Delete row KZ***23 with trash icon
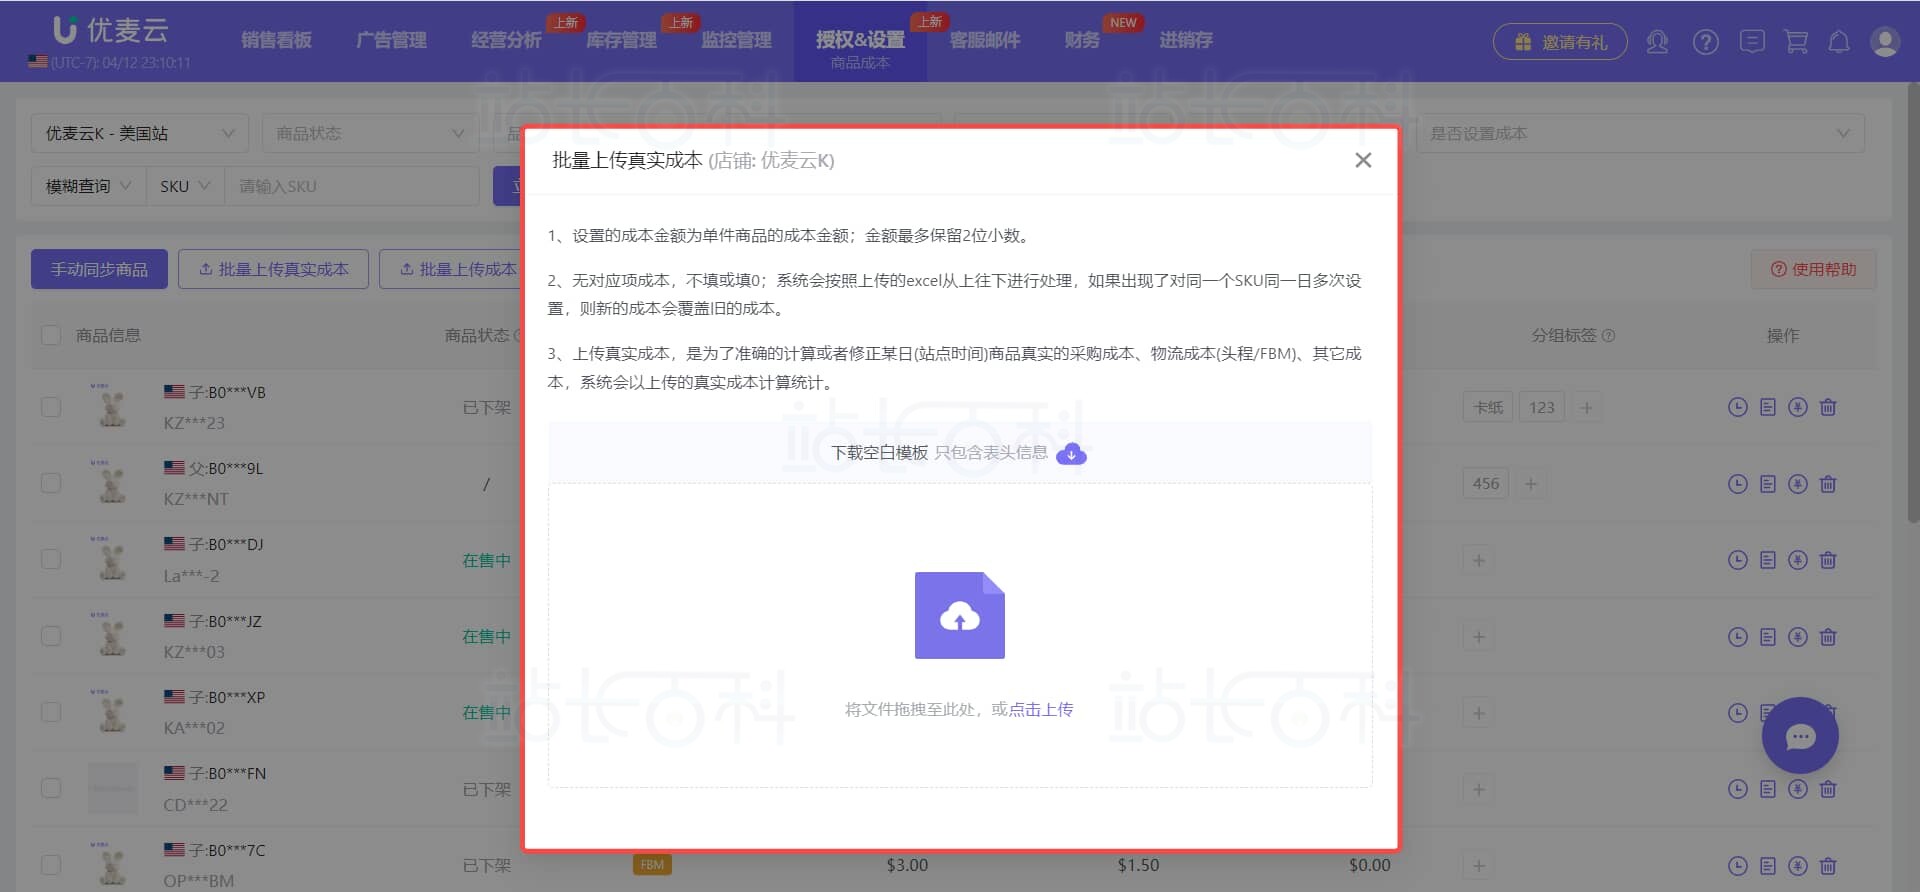 point(1828,407)
